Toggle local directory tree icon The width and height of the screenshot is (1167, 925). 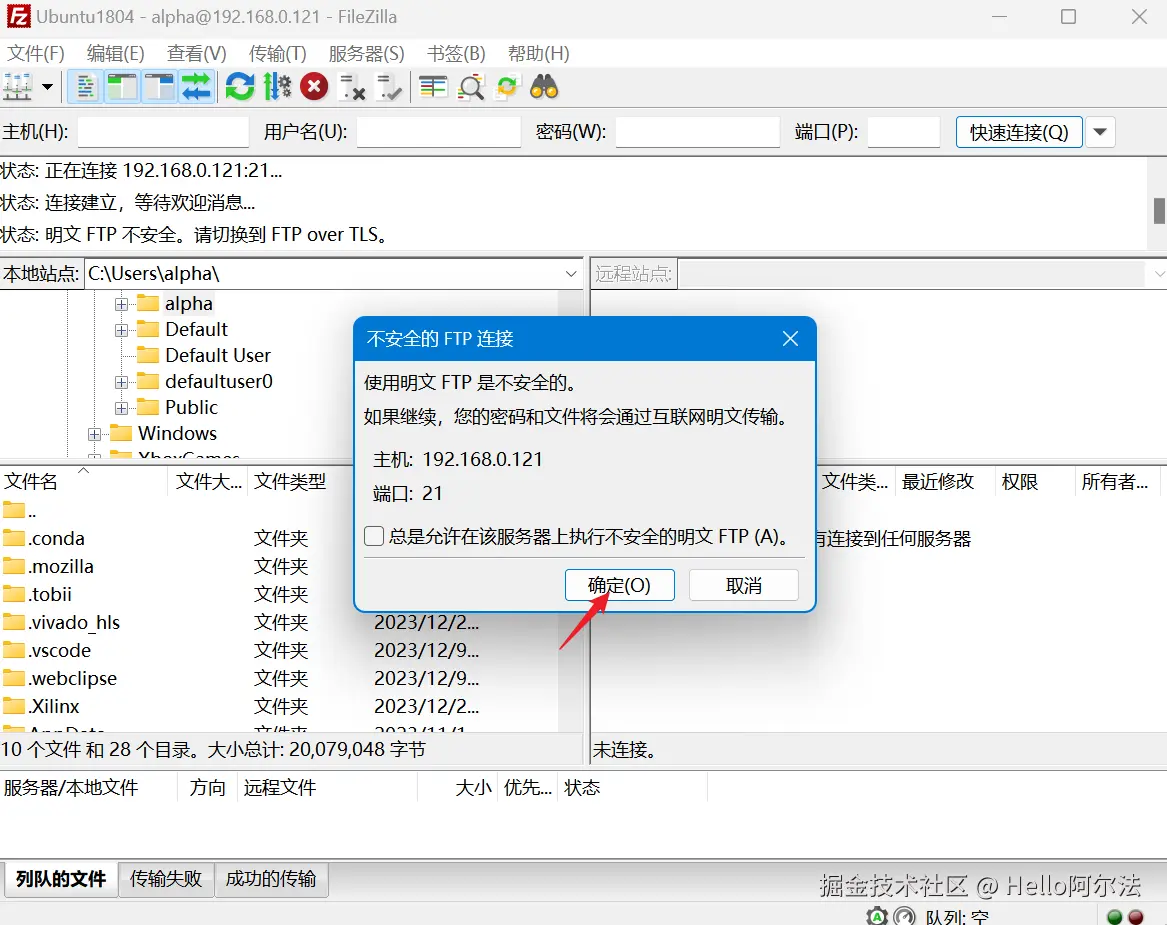point(122,88)
